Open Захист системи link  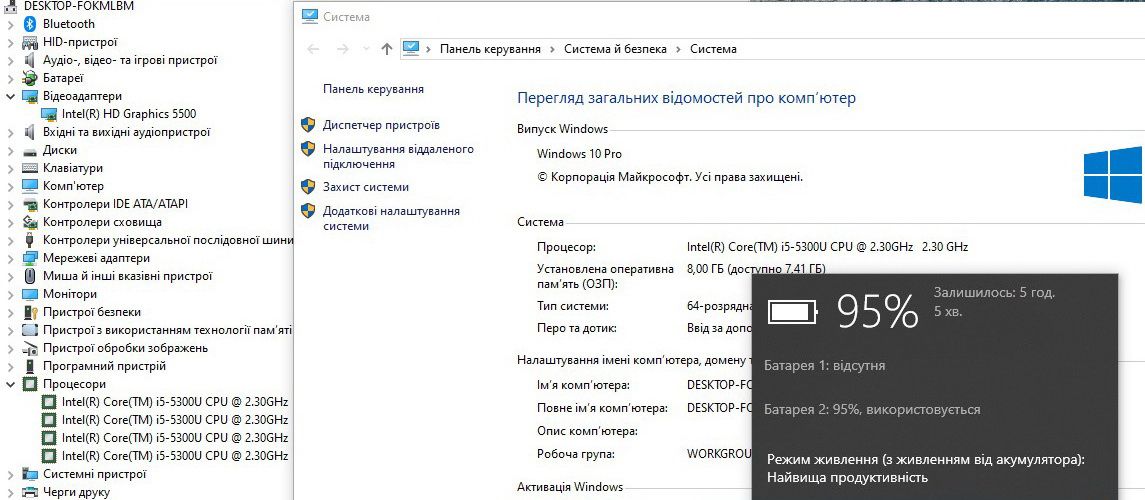(366, 187)
